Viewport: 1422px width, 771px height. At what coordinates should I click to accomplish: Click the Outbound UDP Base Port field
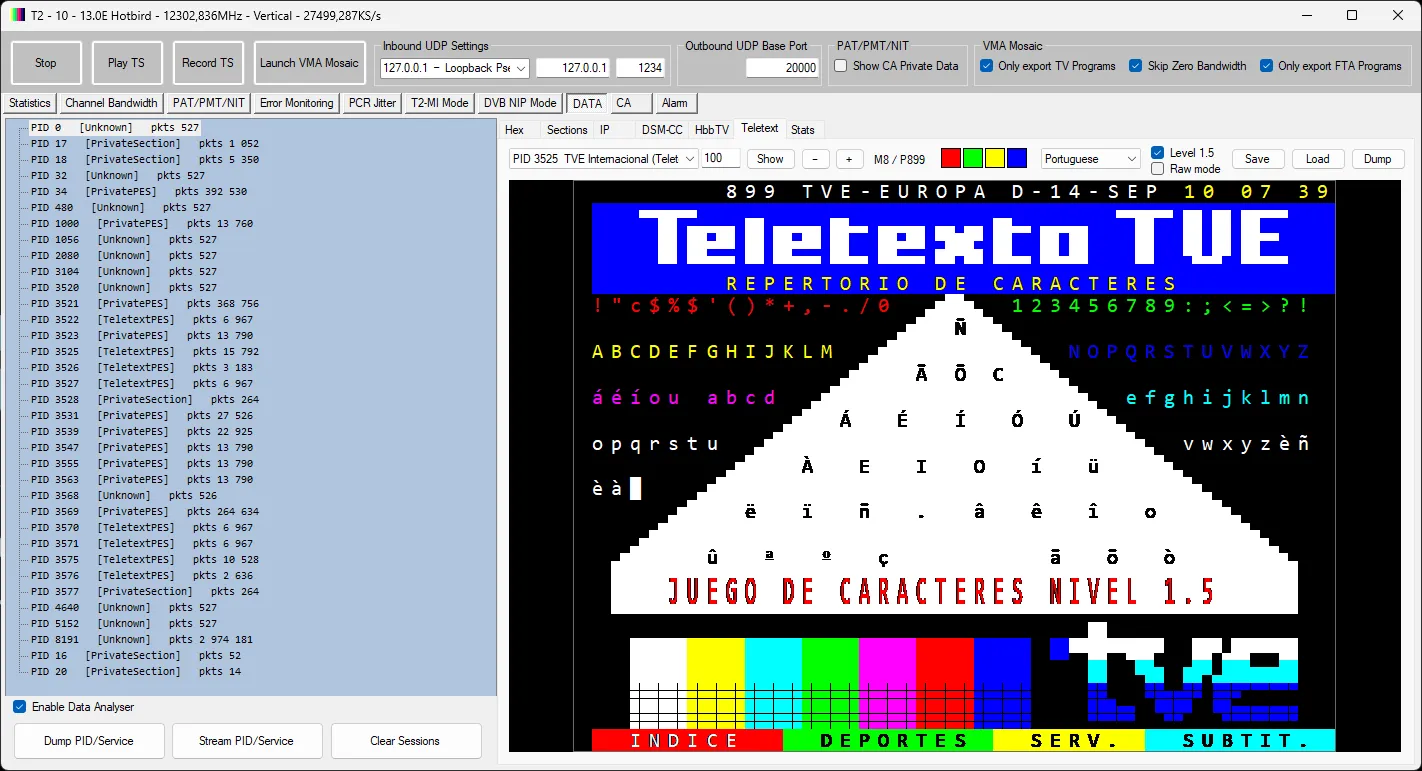point(782,67)
